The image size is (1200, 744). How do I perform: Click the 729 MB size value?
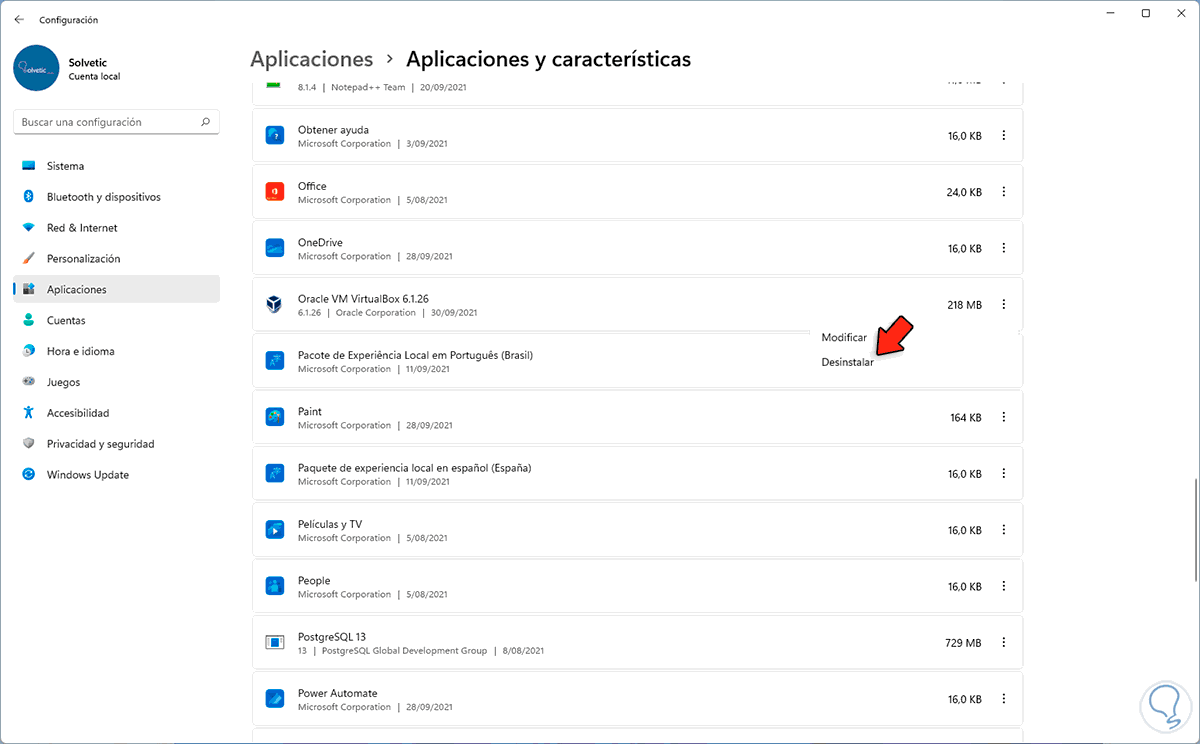click(962, 643)
